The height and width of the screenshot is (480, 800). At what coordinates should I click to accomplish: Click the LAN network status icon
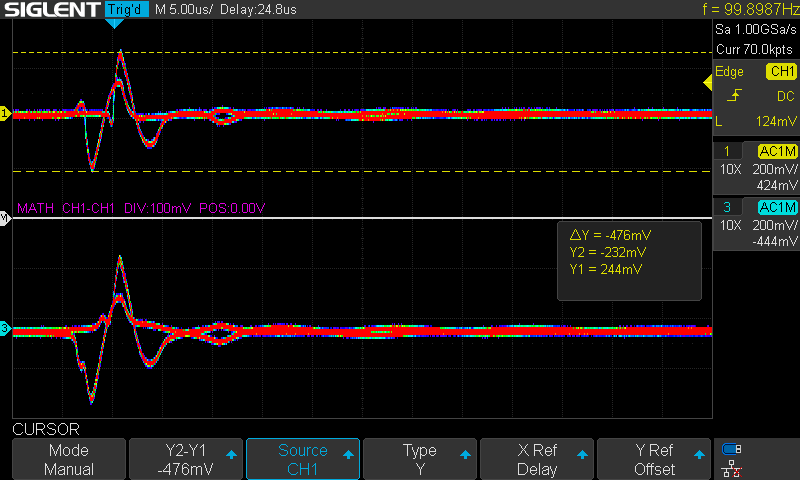(x=732, y=469)
